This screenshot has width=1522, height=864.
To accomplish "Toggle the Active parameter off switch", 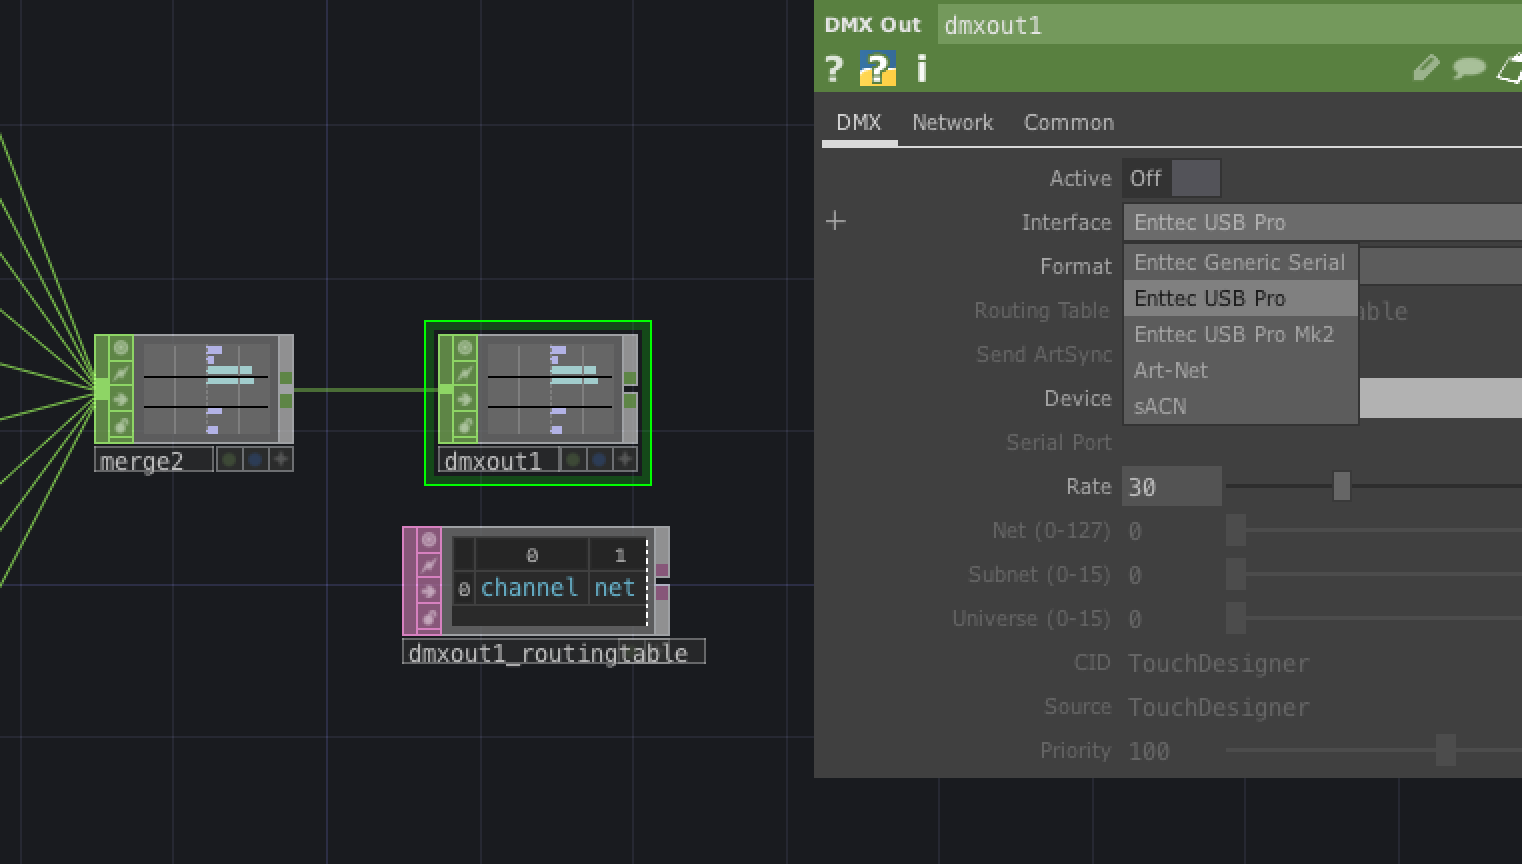I will [x=1197, y=177].
